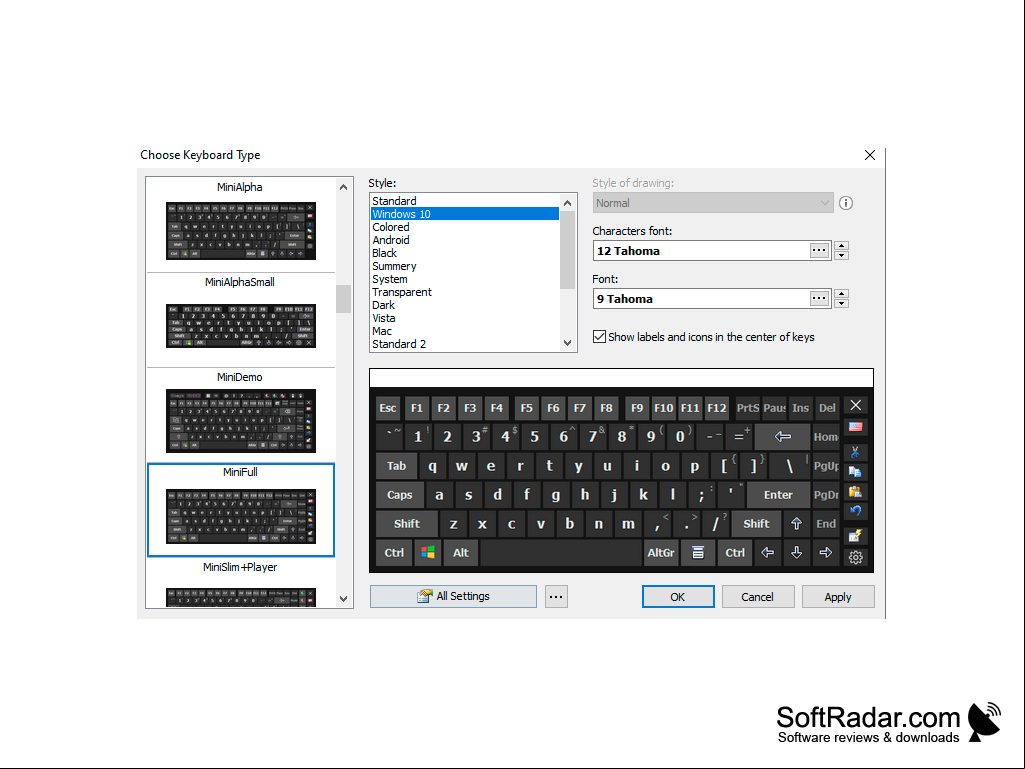Click the scissors Cut icon on keyboard
This screenshot has width=1025, height=769.
(x=855, y=451)
